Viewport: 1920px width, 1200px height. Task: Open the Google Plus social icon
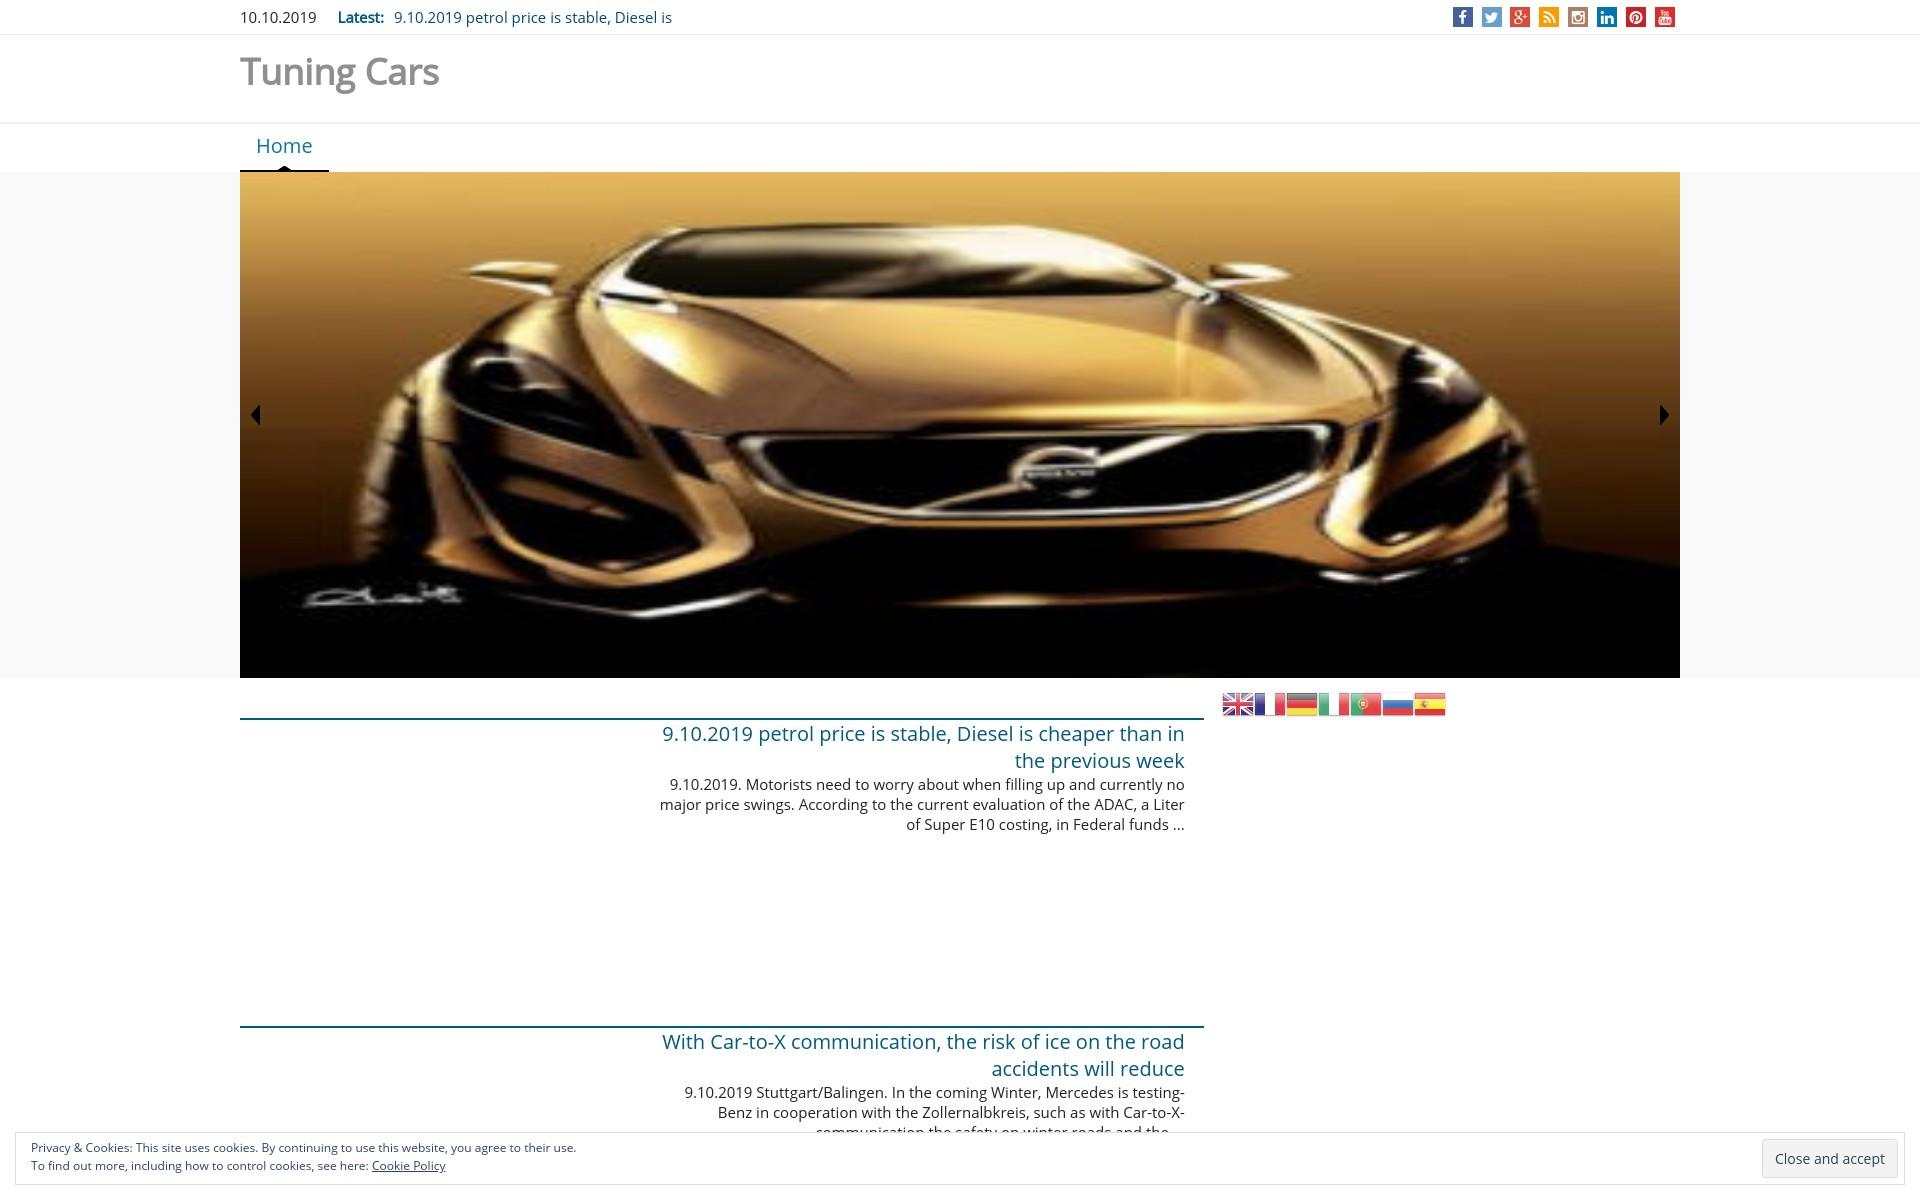pyautogui.click(x=1520, y=17)
